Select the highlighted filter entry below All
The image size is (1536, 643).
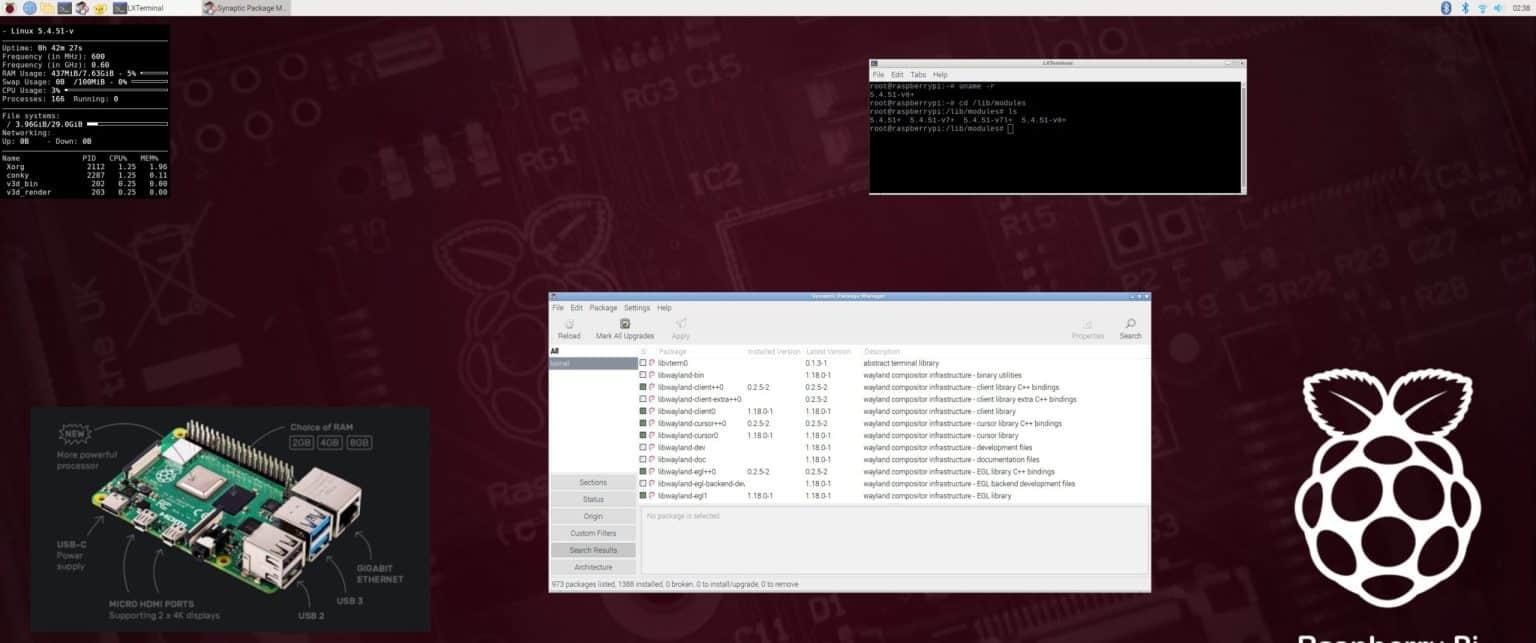(593, 363)
